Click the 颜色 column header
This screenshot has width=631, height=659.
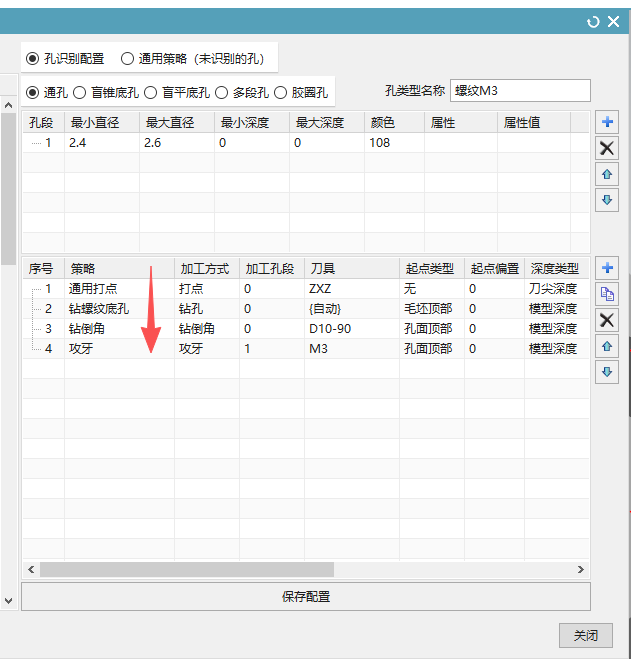pos(394,123)
